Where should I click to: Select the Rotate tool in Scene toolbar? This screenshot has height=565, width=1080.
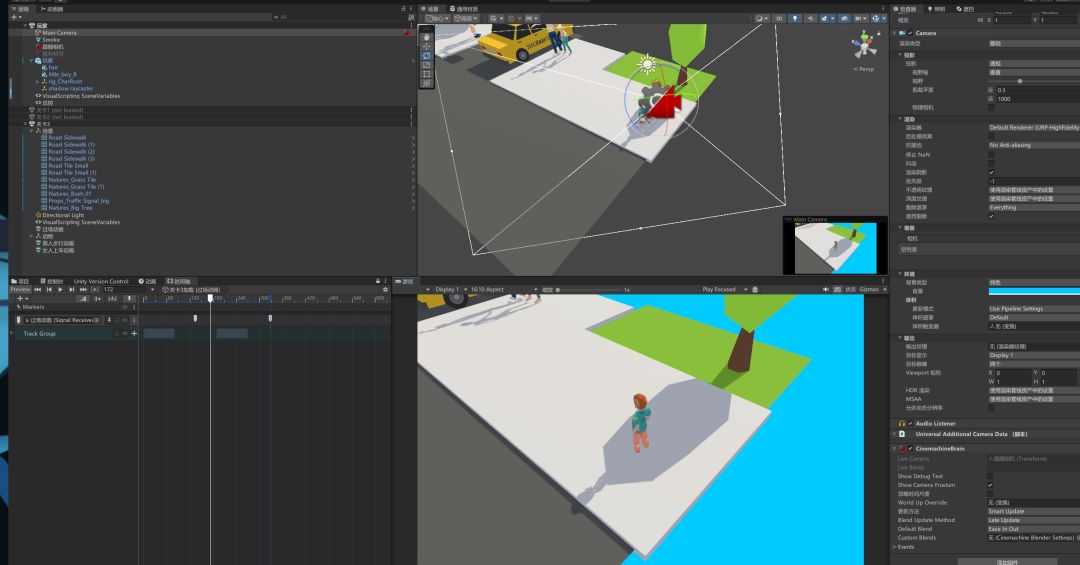tap(426, 55)
